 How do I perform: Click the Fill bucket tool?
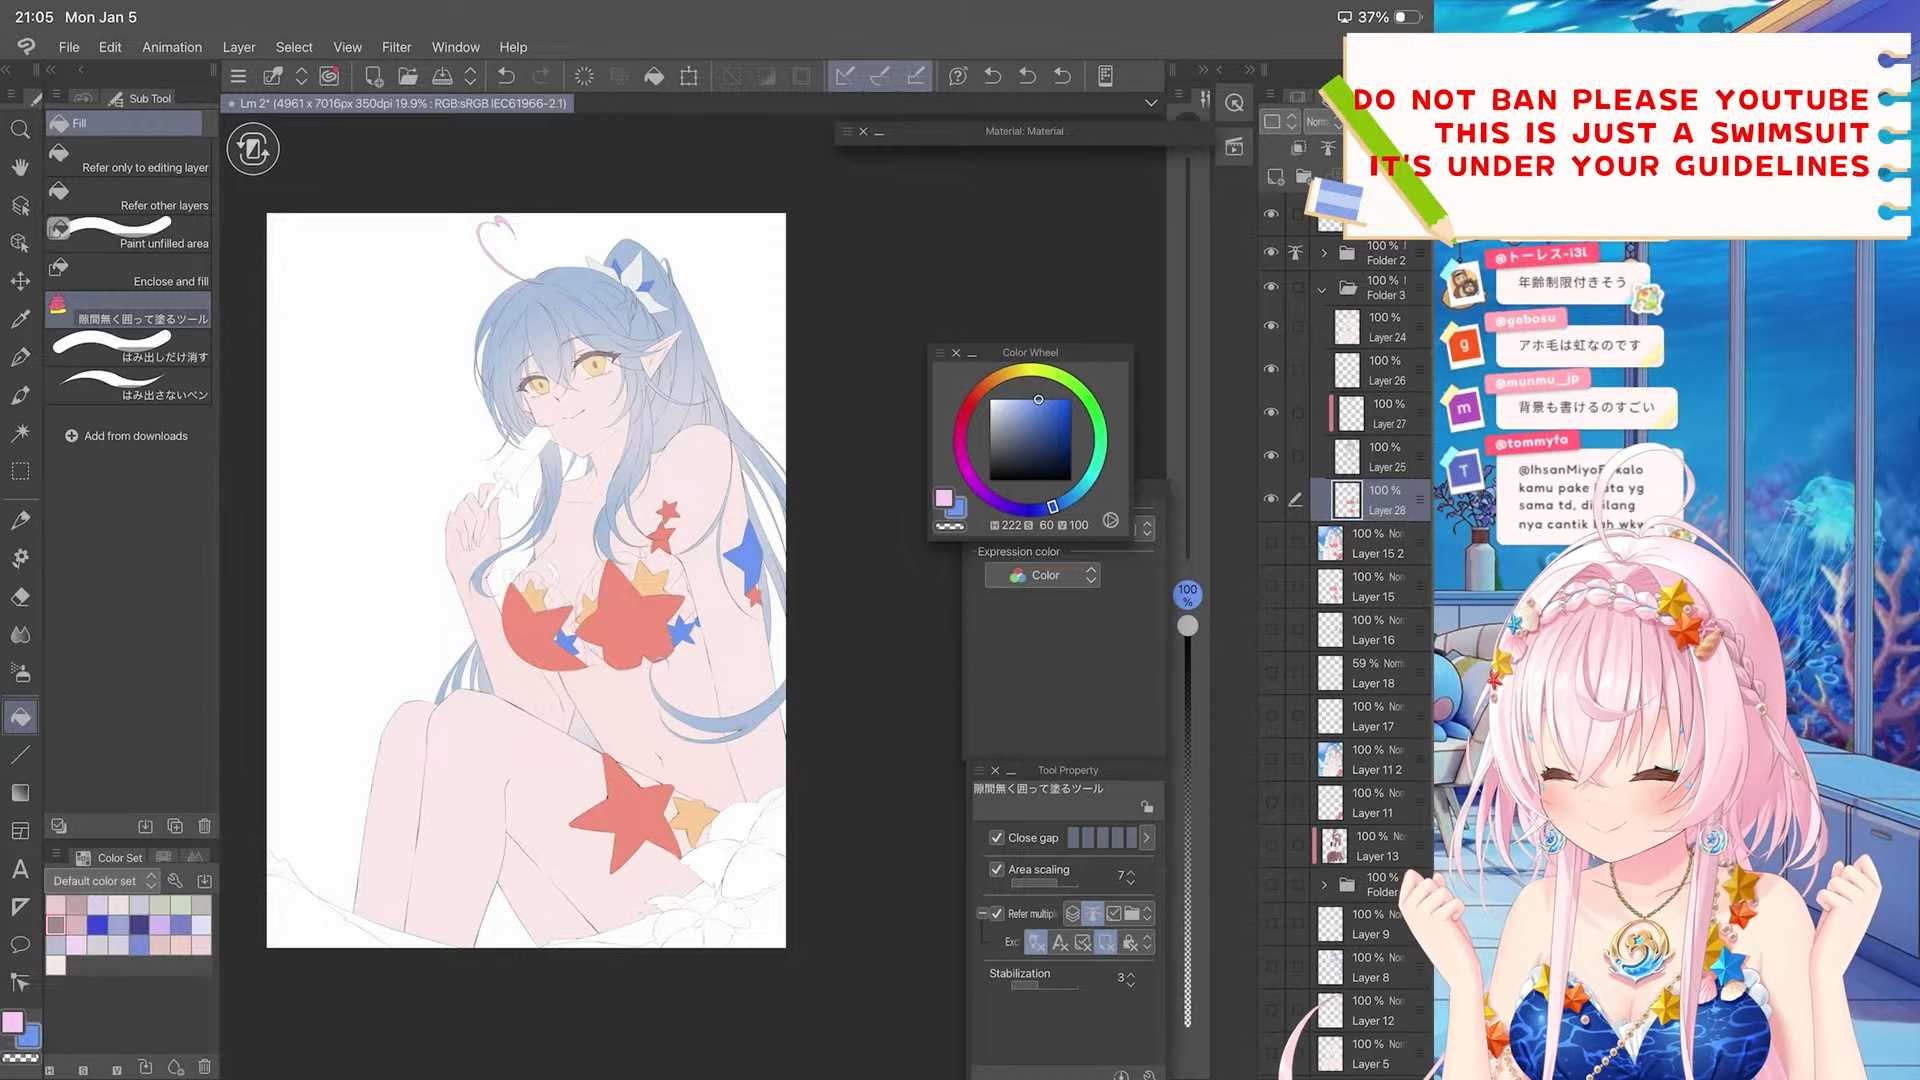[20, 717]
